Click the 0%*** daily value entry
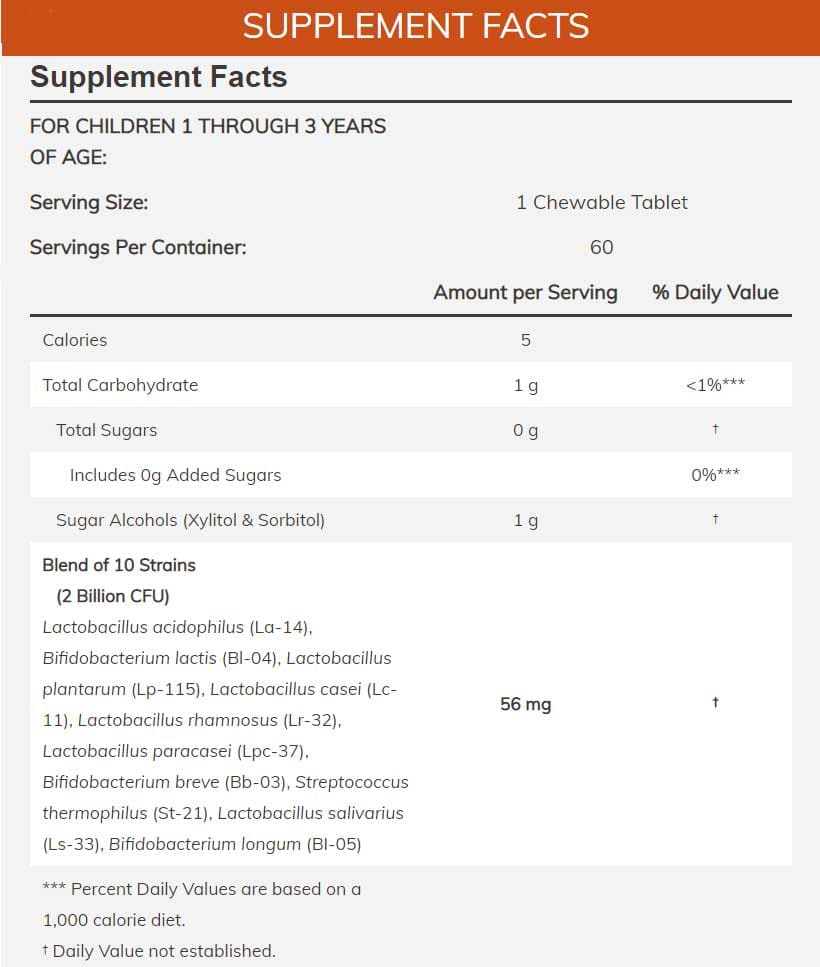This screenshot has height=967, width=820. [715, 475]
